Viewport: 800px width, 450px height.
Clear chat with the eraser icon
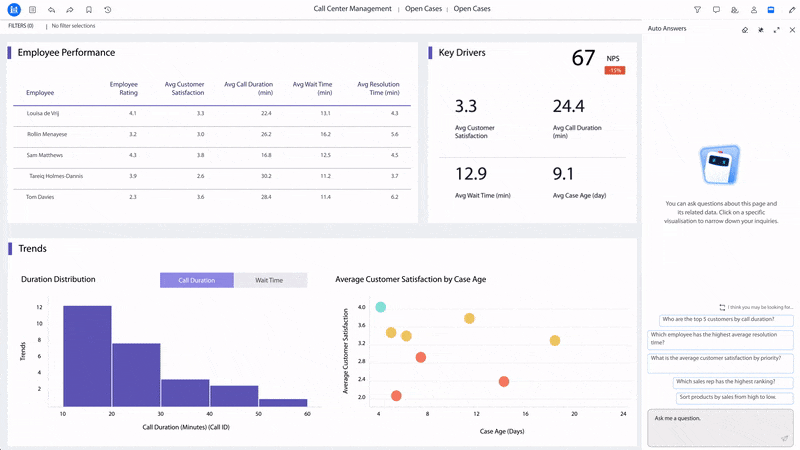point(745,30)
